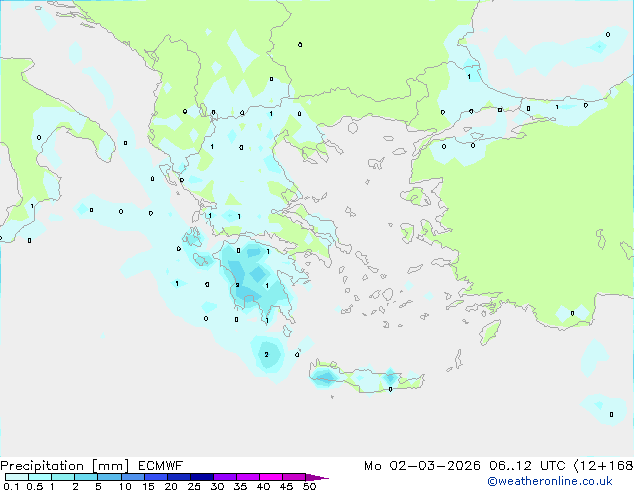Click the "[mm]" unit label
This screenshot has width=634, height=490.
pyautogui.click(x=110, y=466)
